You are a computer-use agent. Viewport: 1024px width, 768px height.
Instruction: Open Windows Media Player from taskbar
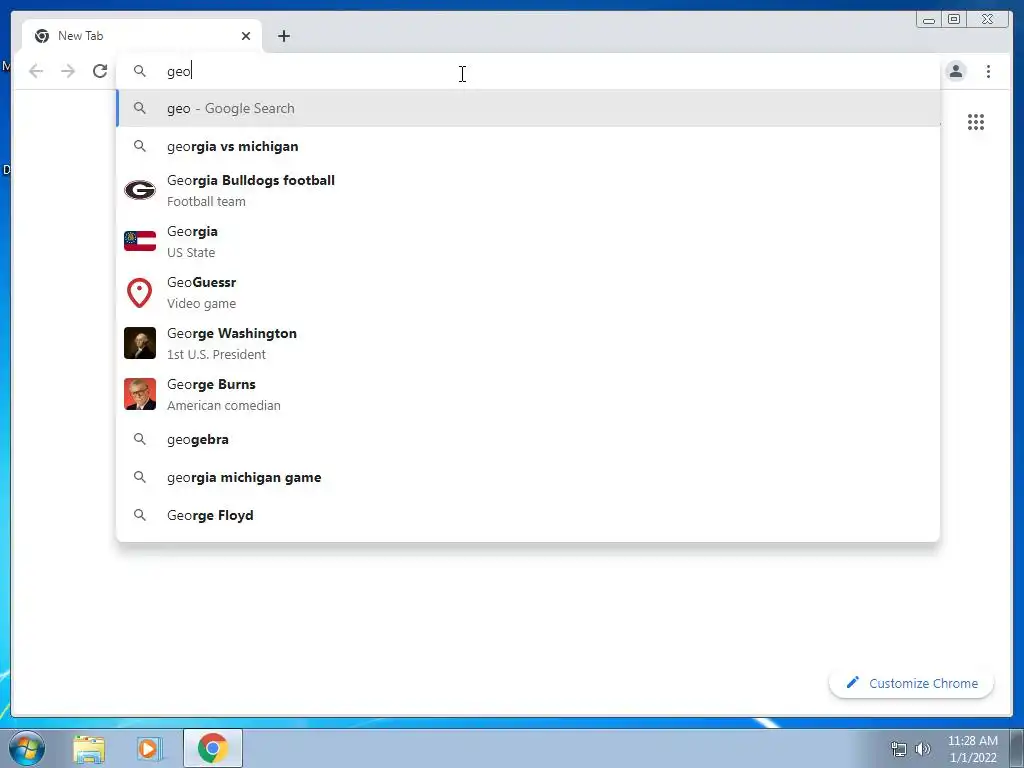coord(149,748)
